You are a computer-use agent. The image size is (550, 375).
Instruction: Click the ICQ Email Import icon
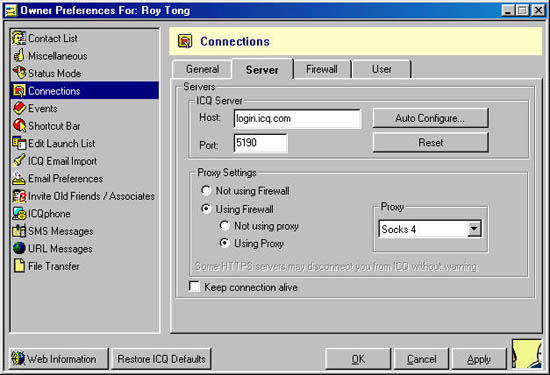(19, 161)
